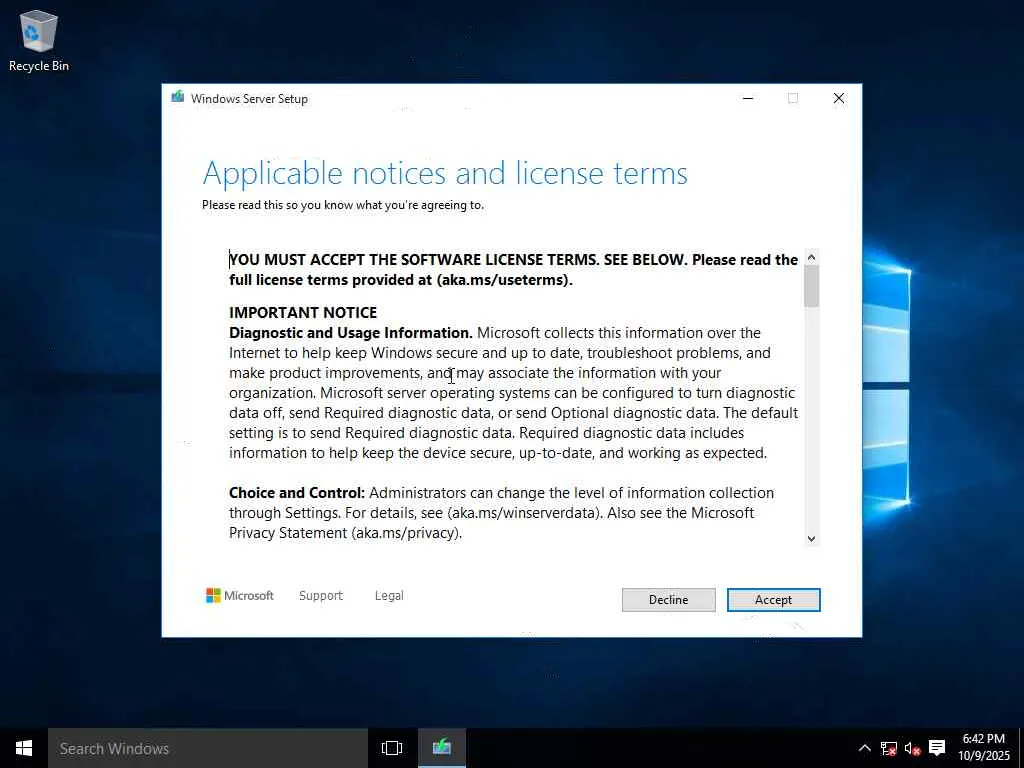The image size is (1024, 768).
Task: Click the Decline button
Action: [x=668, y=600]
